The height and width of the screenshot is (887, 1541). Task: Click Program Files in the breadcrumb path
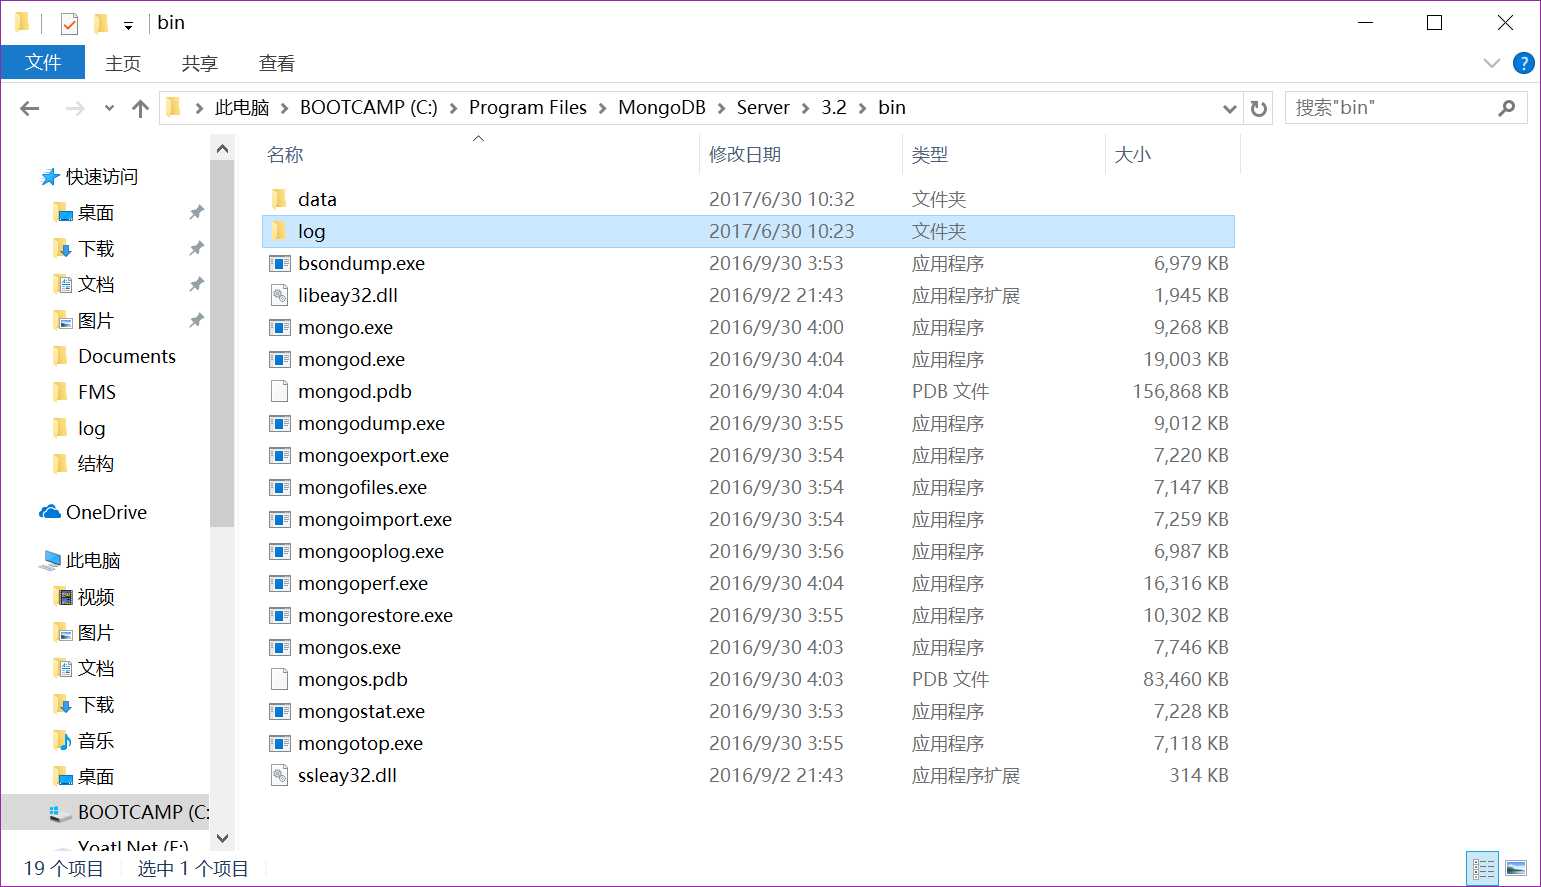[528, 108]
